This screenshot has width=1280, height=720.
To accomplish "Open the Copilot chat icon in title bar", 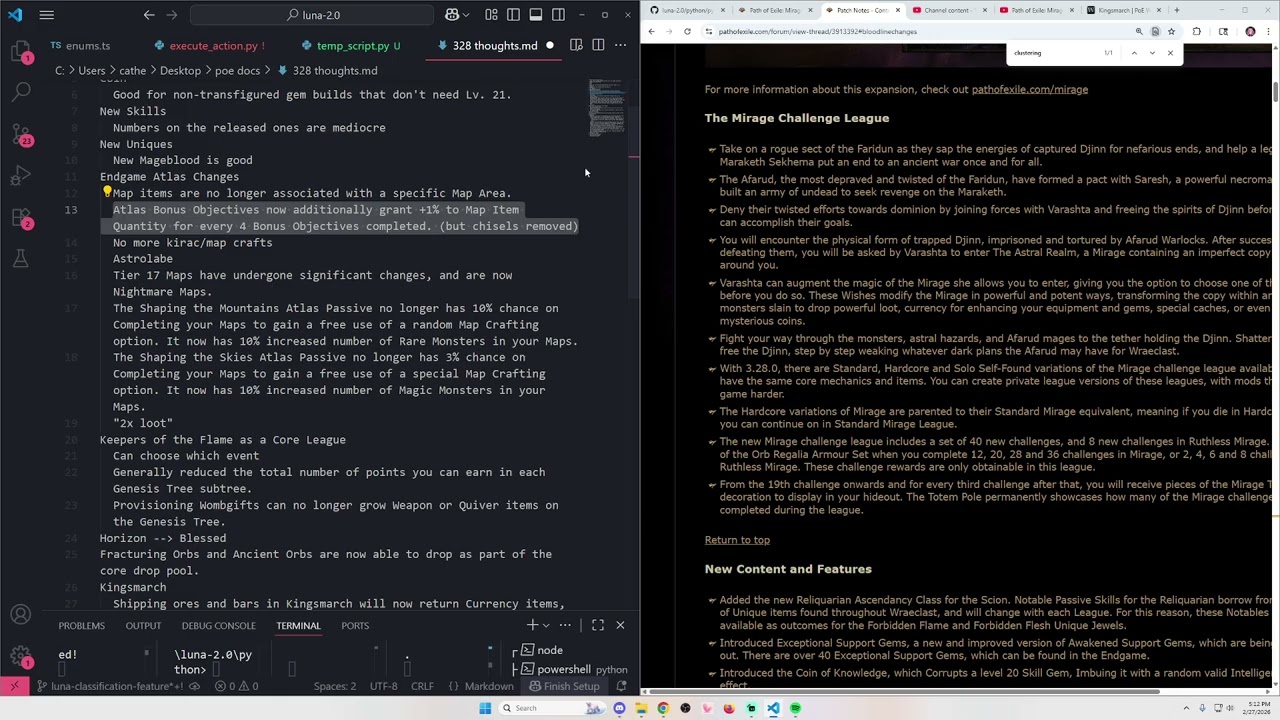I will (x=452, y=15).
